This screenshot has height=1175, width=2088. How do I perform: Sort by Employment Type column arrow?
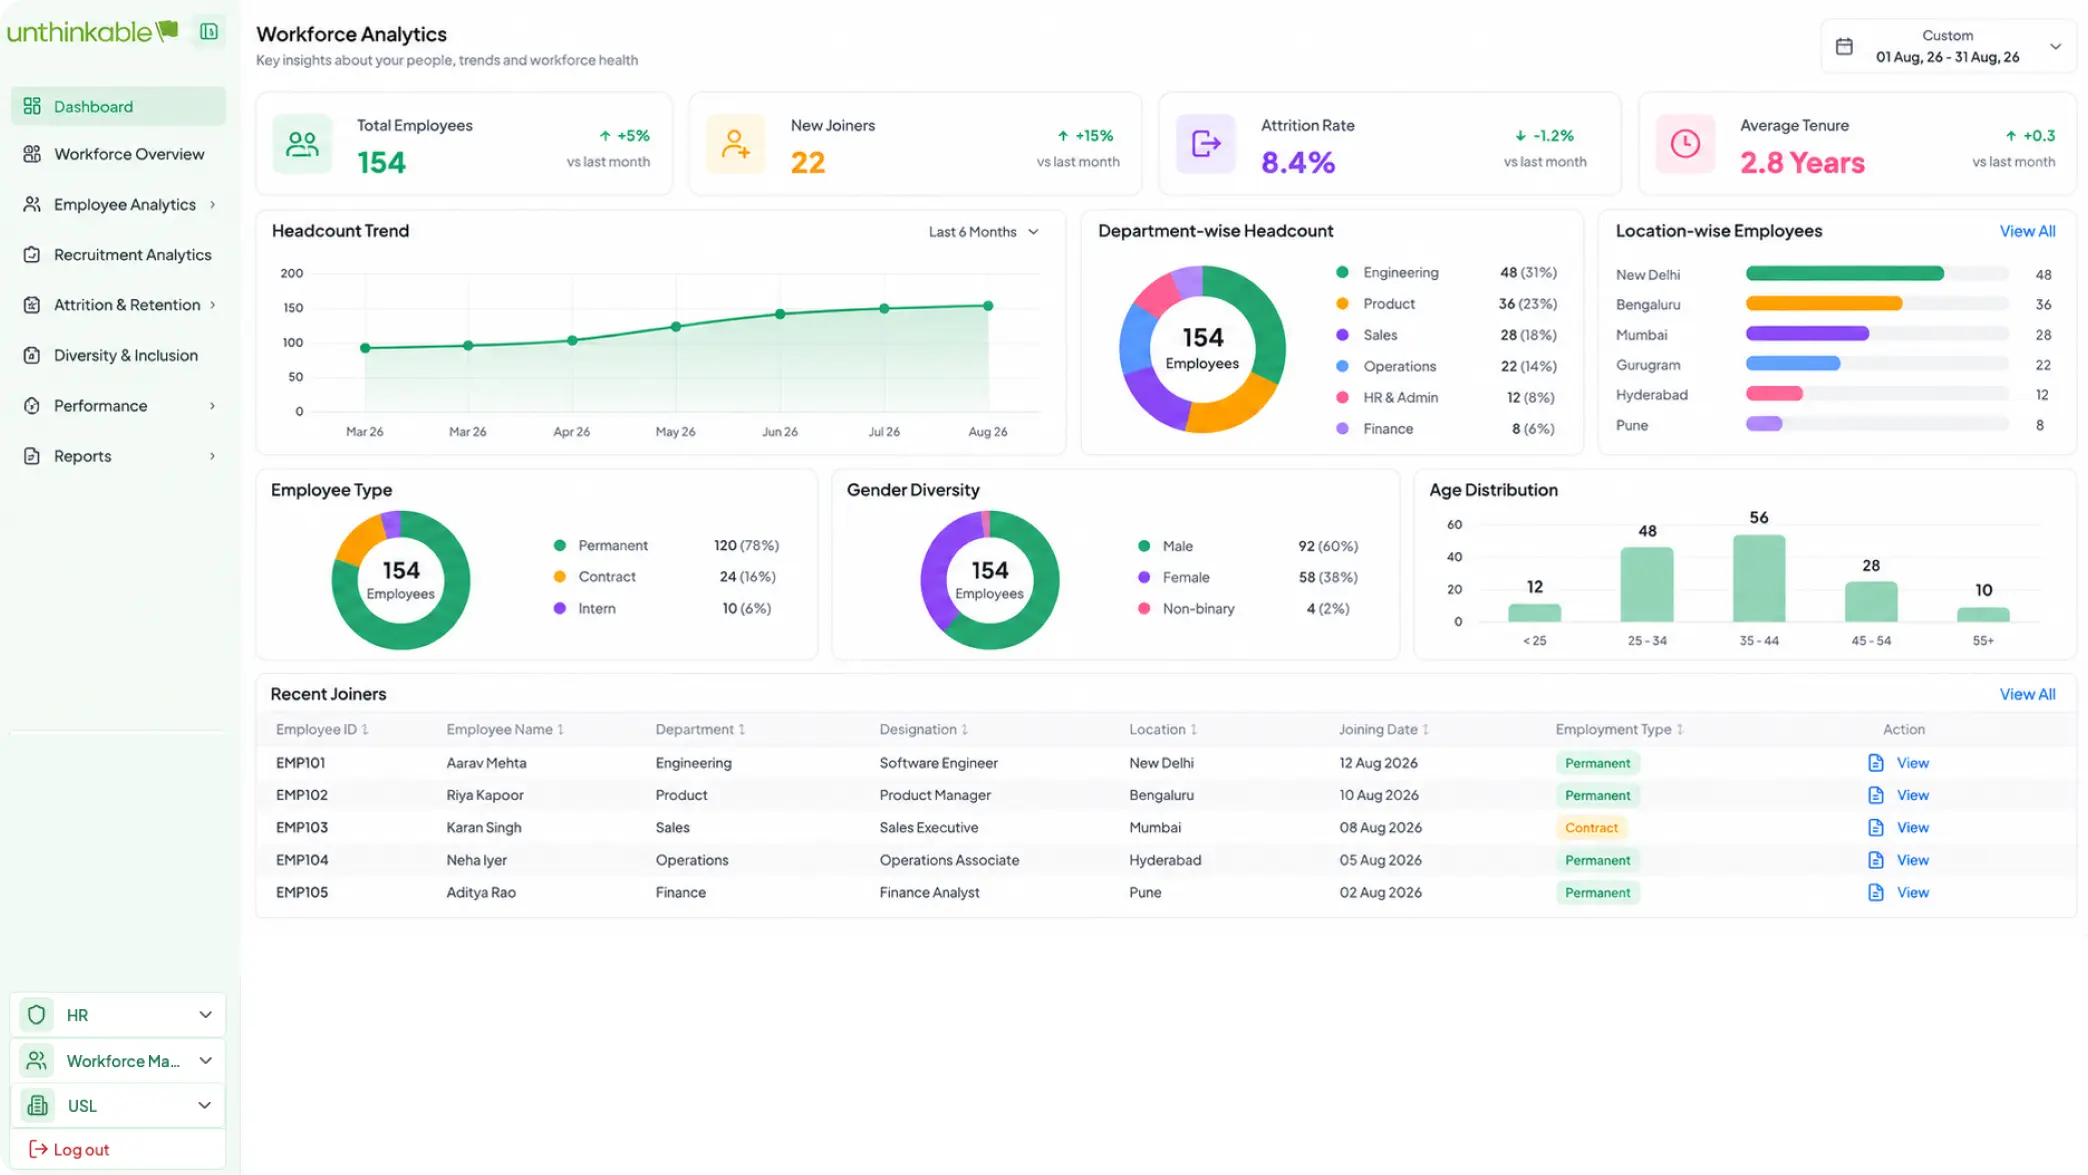[1680, 730]
